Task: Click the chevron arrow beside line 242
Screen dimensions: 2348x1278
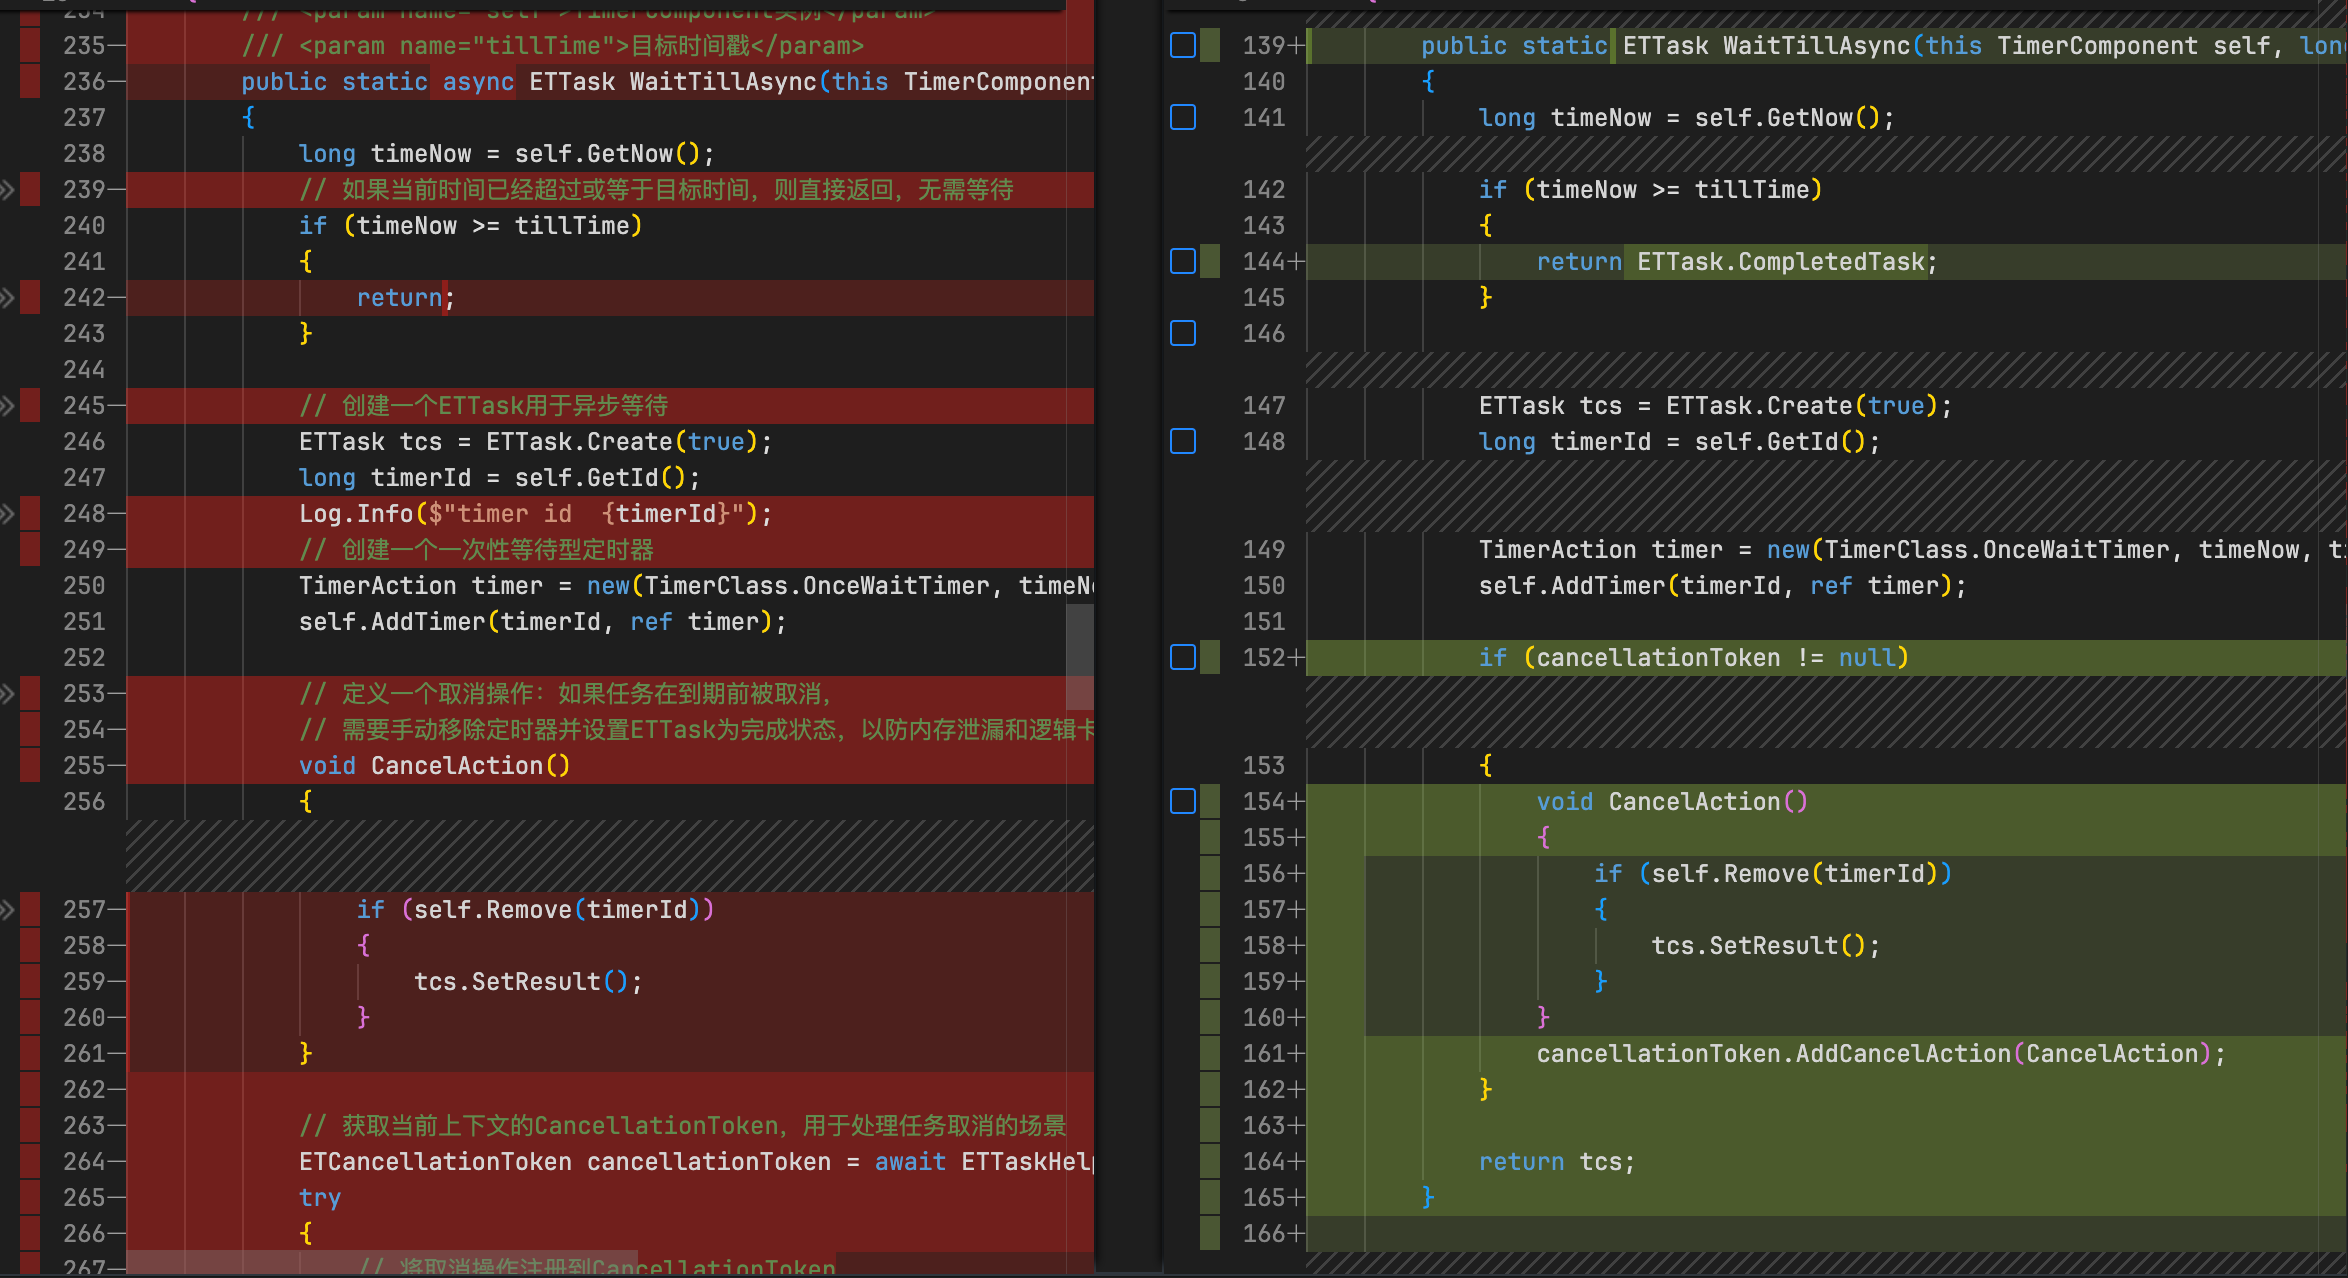Action: [x=7, y=297]
